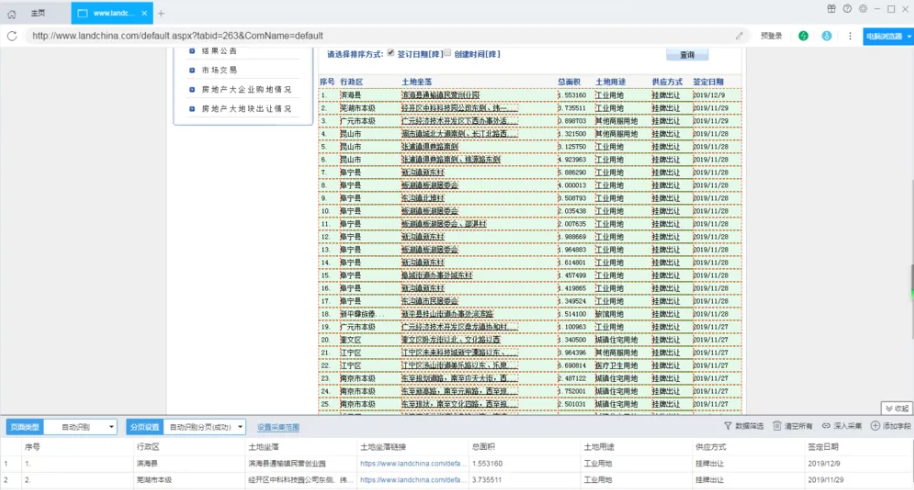Open the 页面类型 自动识别 dropdown
This screenshot has height=490, width=914.
click(x=79, y=427)
